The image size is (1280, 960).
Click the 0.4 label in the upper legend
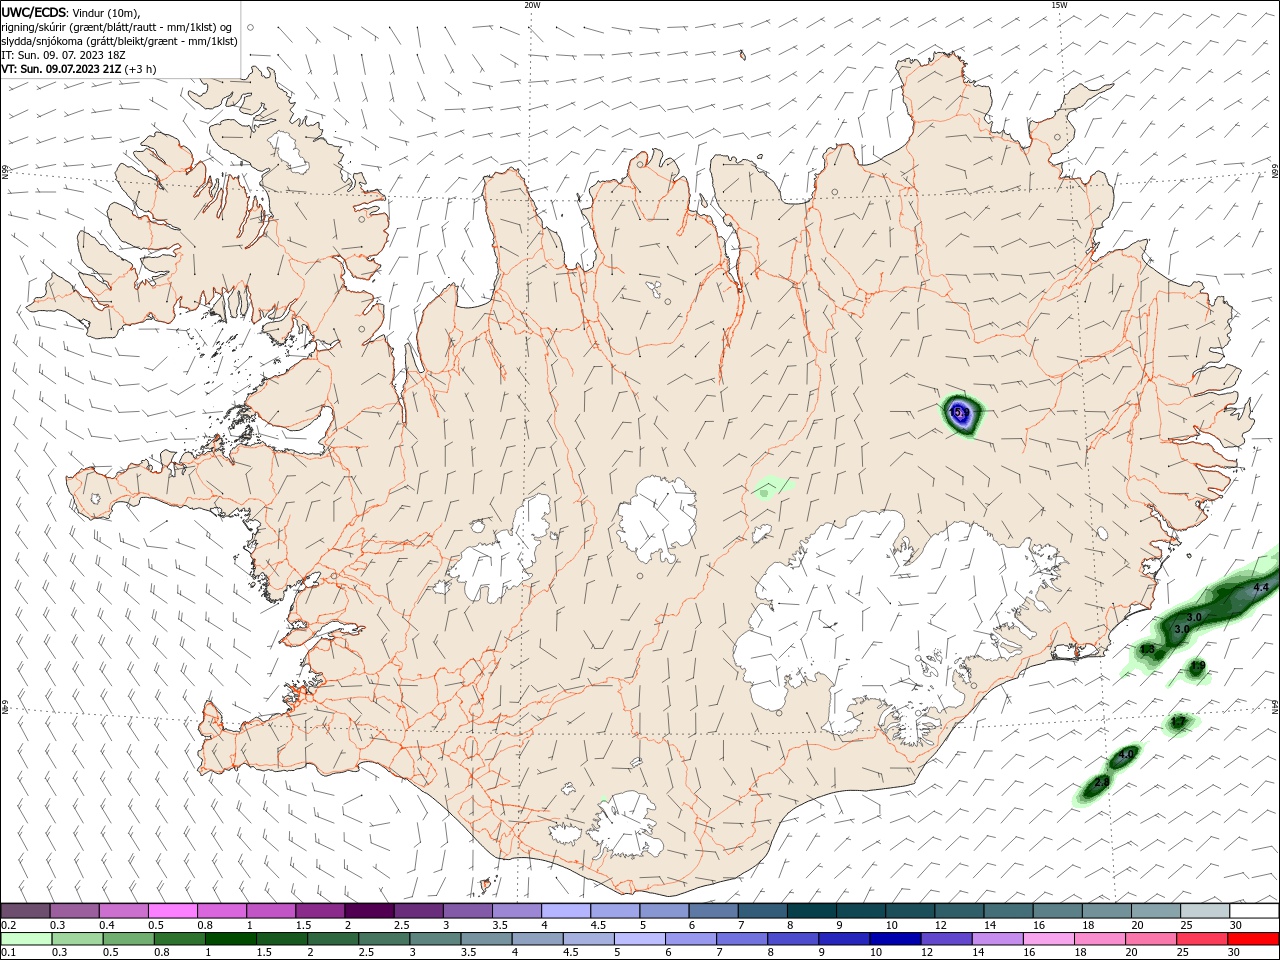pos(107,925)
